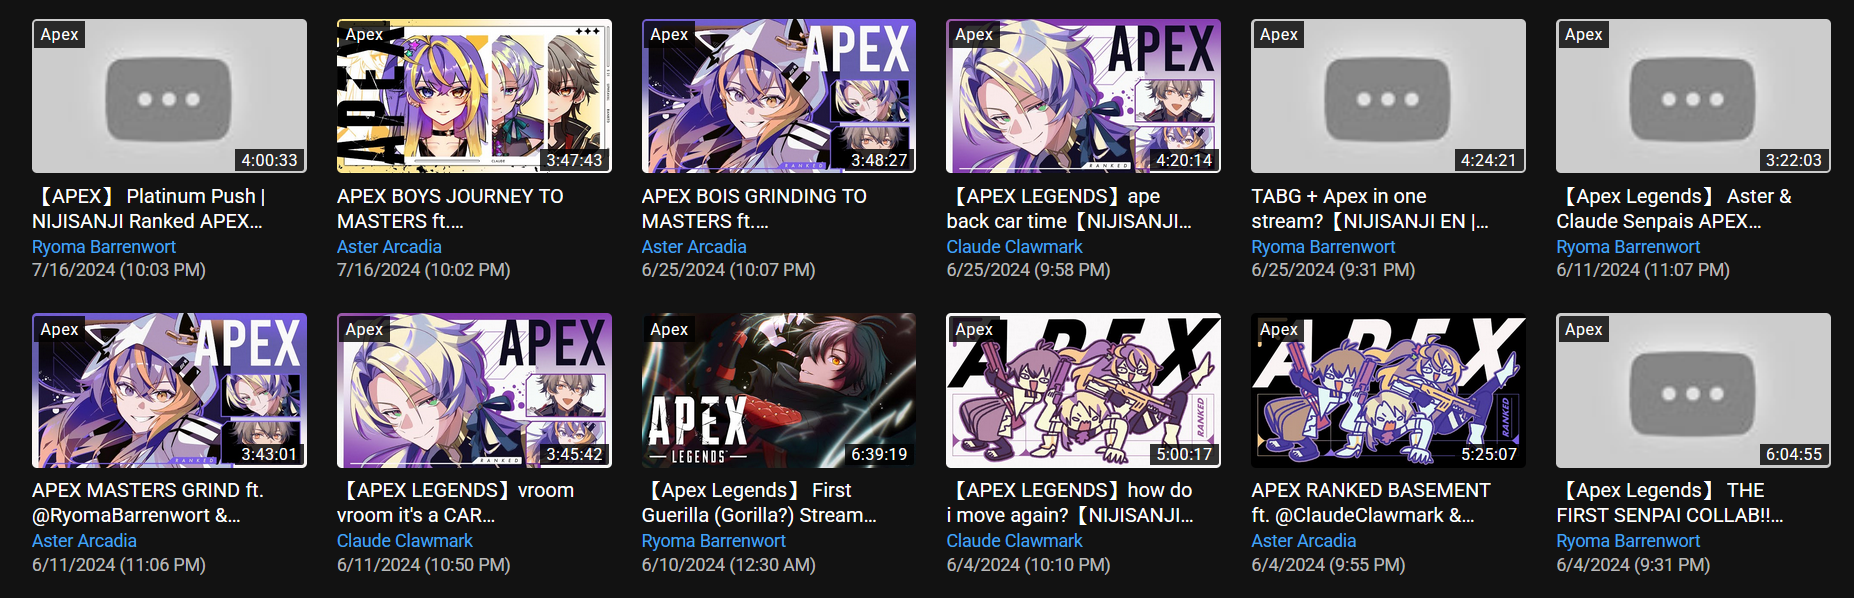
Task: Open APEX BOYS JOURNEY TO MASTERS thumbnail
Action: click(x=474, y=96)
